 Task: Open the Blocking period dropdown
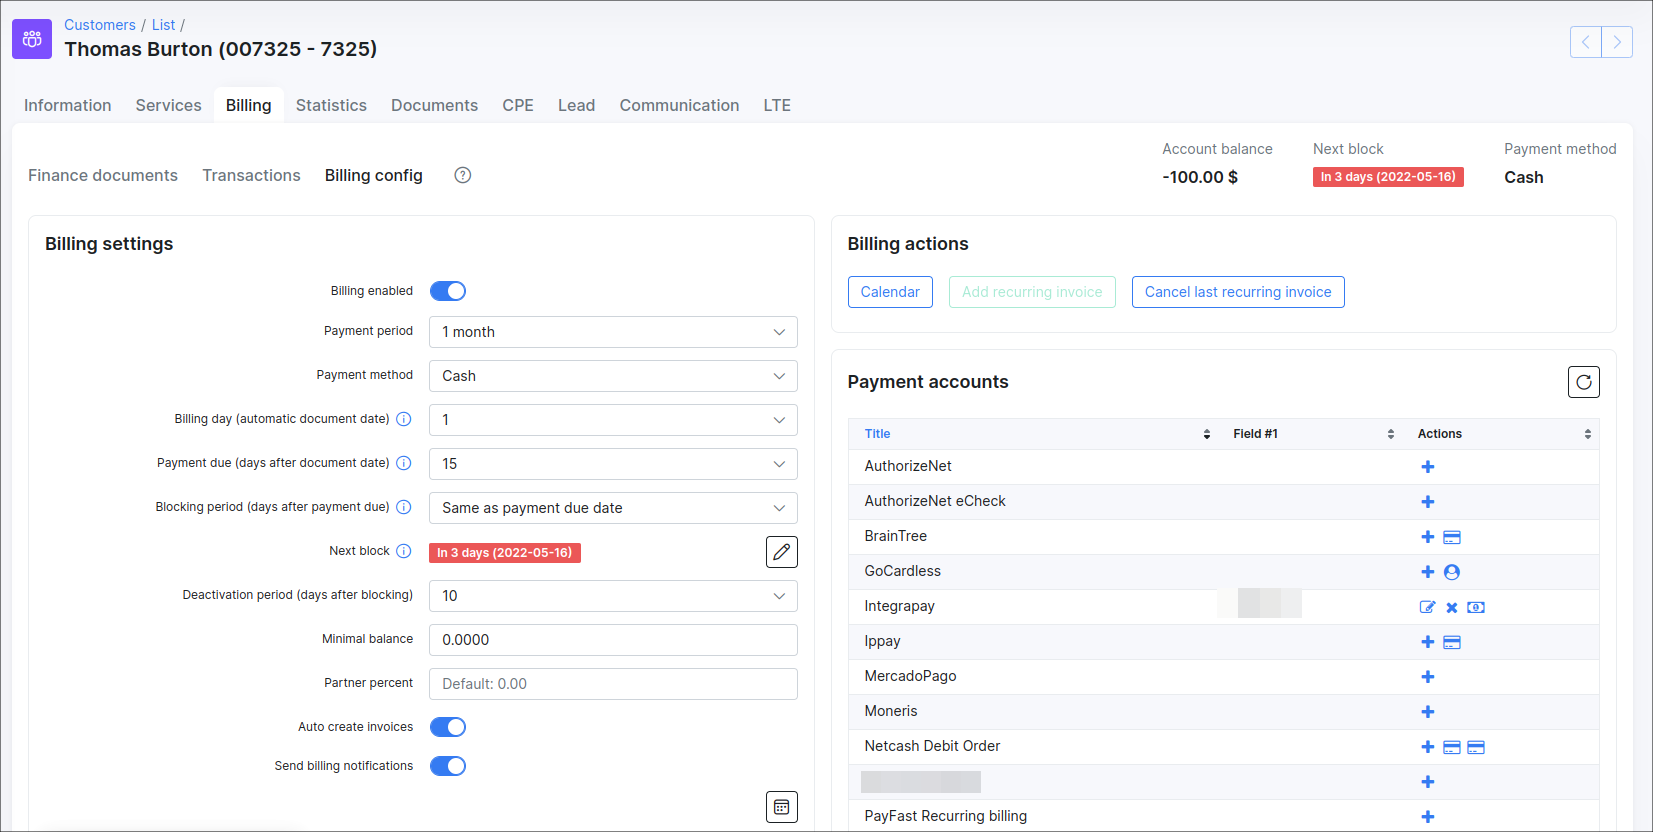click(612, 508)
